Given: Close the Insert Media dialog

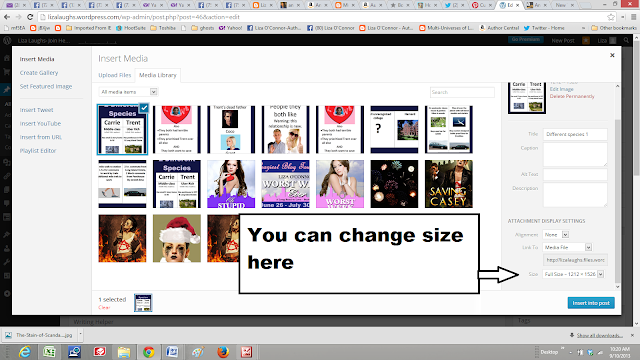Looking at the screenshot, I should (612, 55).
